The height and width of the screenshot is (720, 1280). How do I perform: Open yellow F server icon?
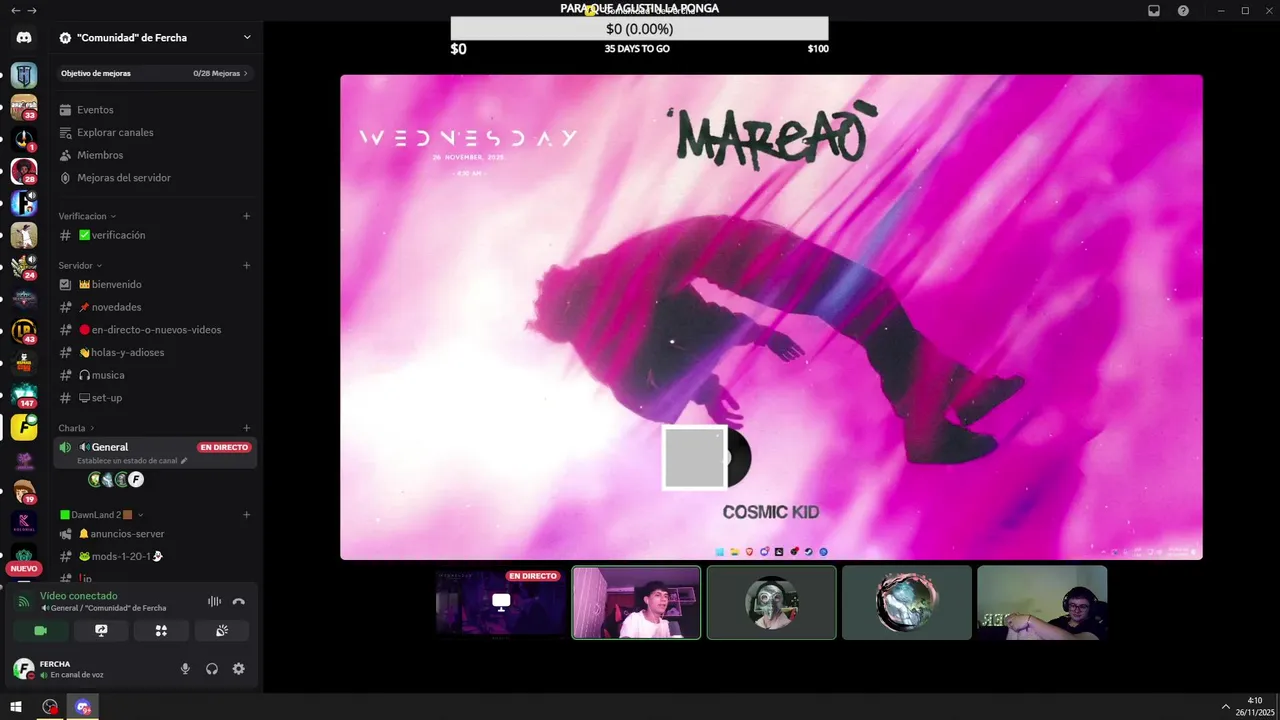point(24,427)
